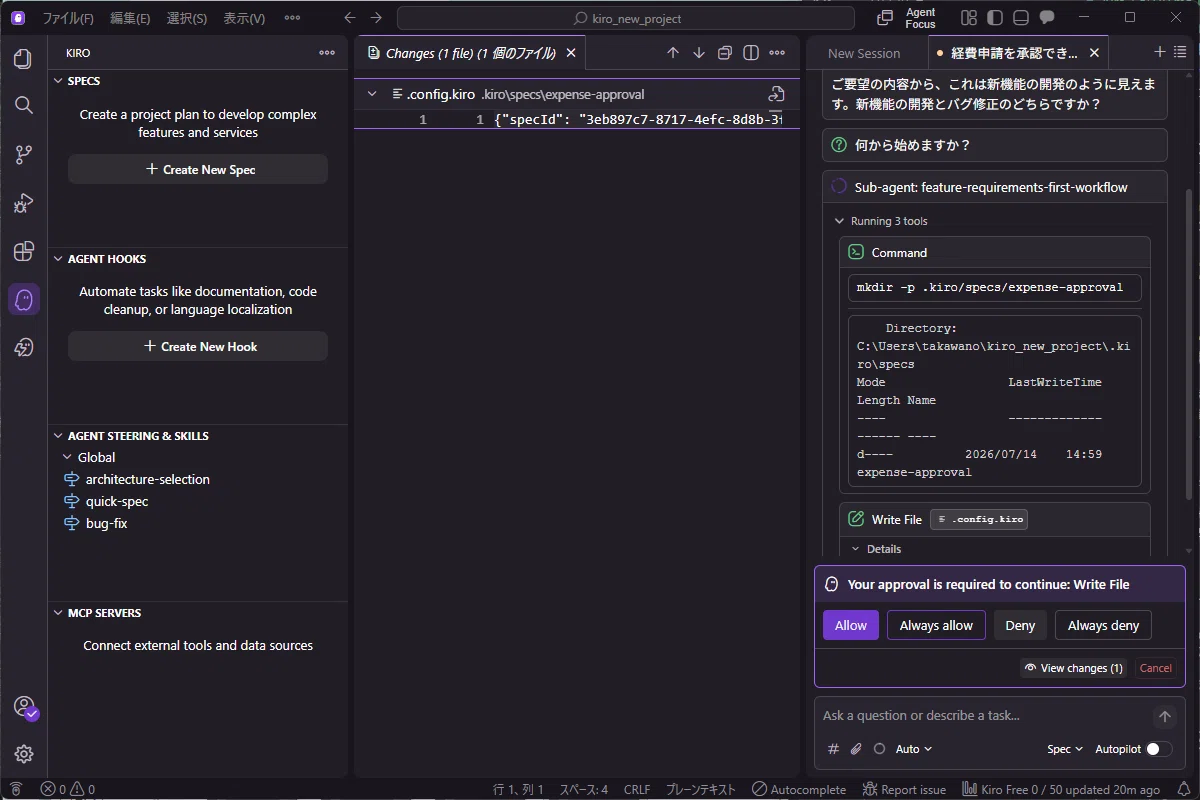Screen dimensions: 1200x800
Task: Open the Spec mode dropdown
Action: pos(1065,749)
